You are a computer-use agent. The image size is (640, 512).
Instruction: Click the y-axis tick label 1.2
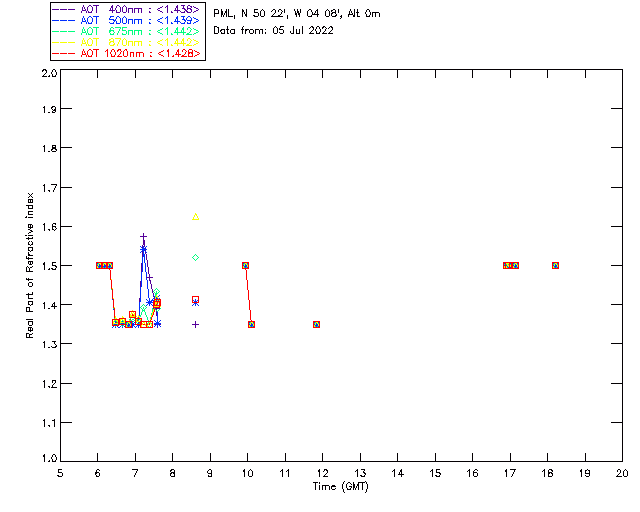pos(50,384)
